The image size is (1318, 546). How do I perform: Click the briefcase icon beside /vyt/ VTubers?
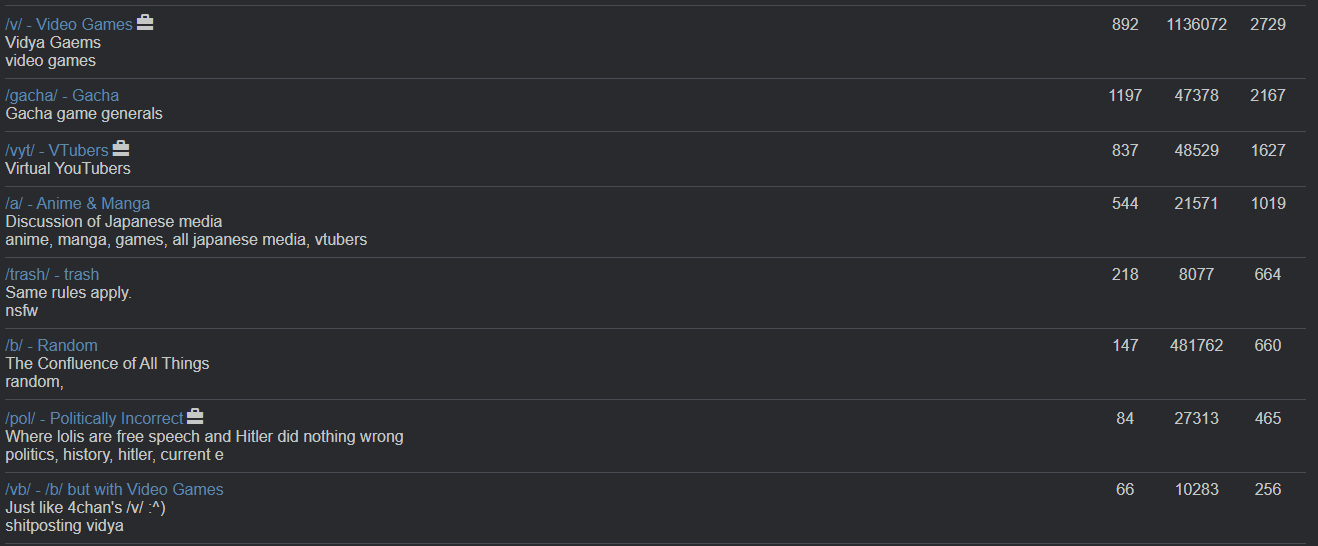tap(121, 149)
